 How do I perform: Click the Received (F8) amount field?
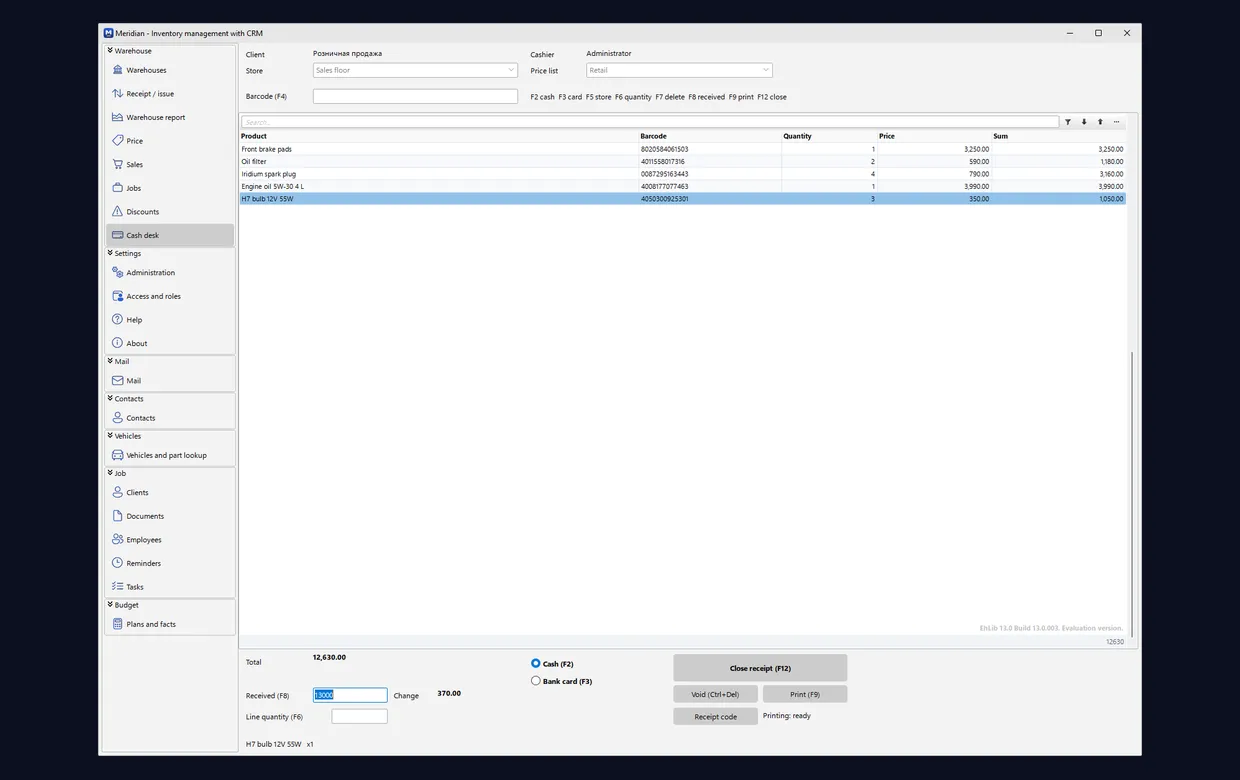(350, 695)
